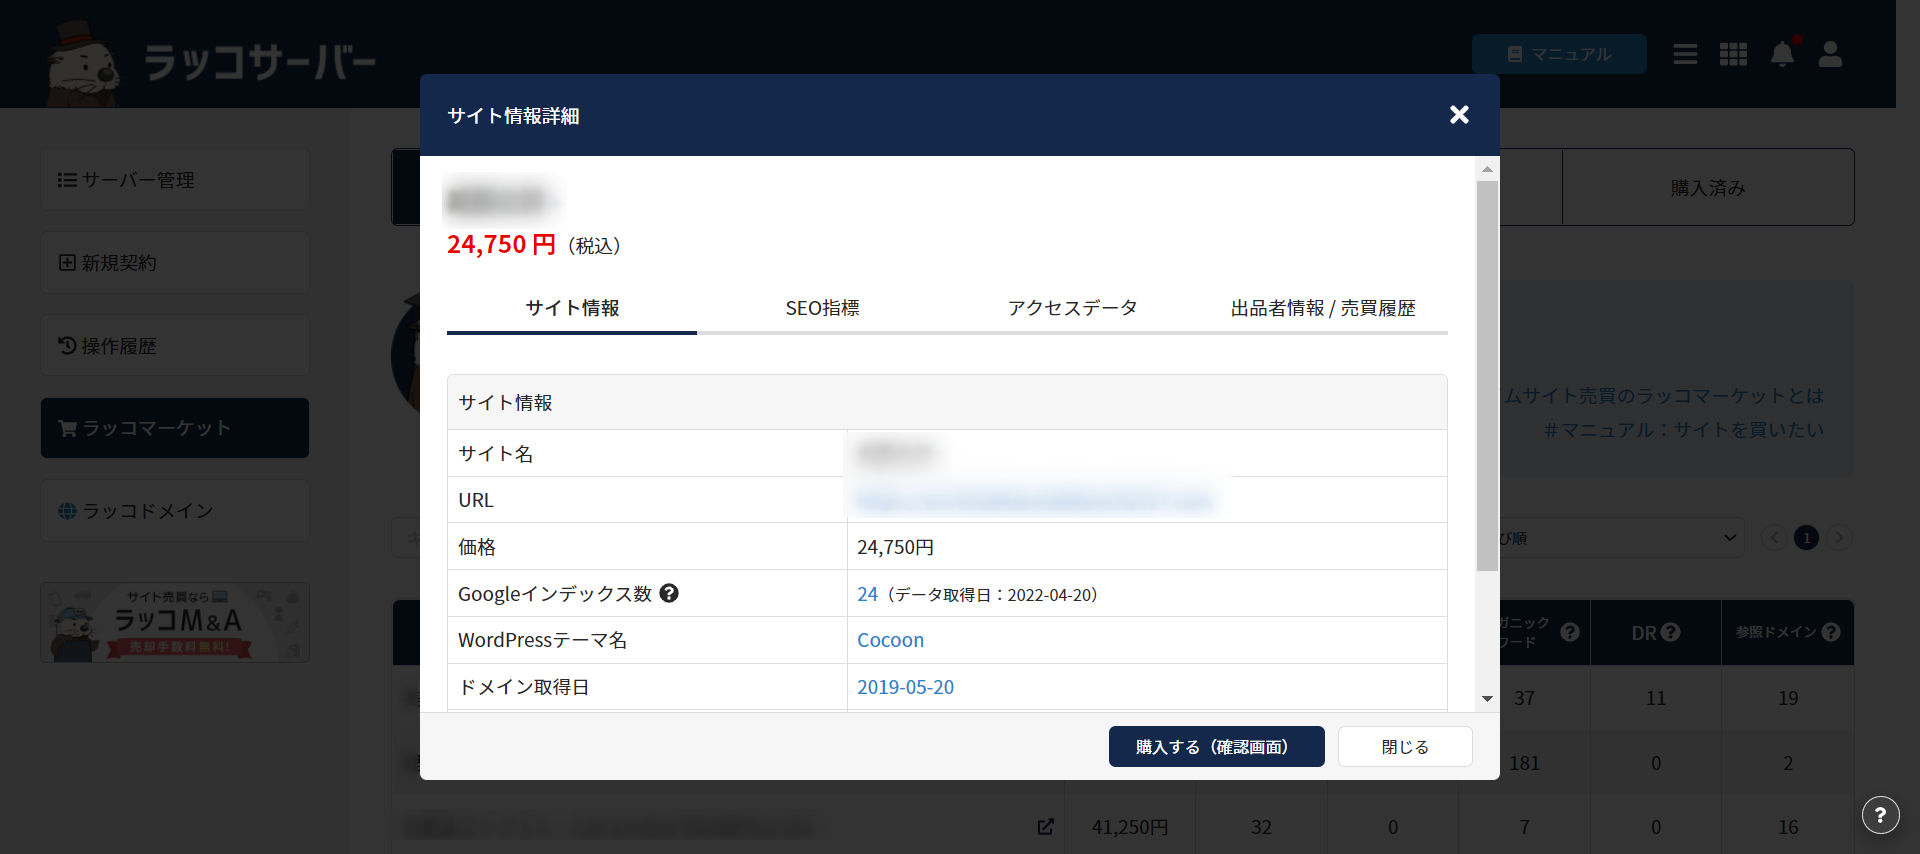Open the user account icon
Screen dimensions: 1920x854
pyautogui.click(x=1830, y=54)
